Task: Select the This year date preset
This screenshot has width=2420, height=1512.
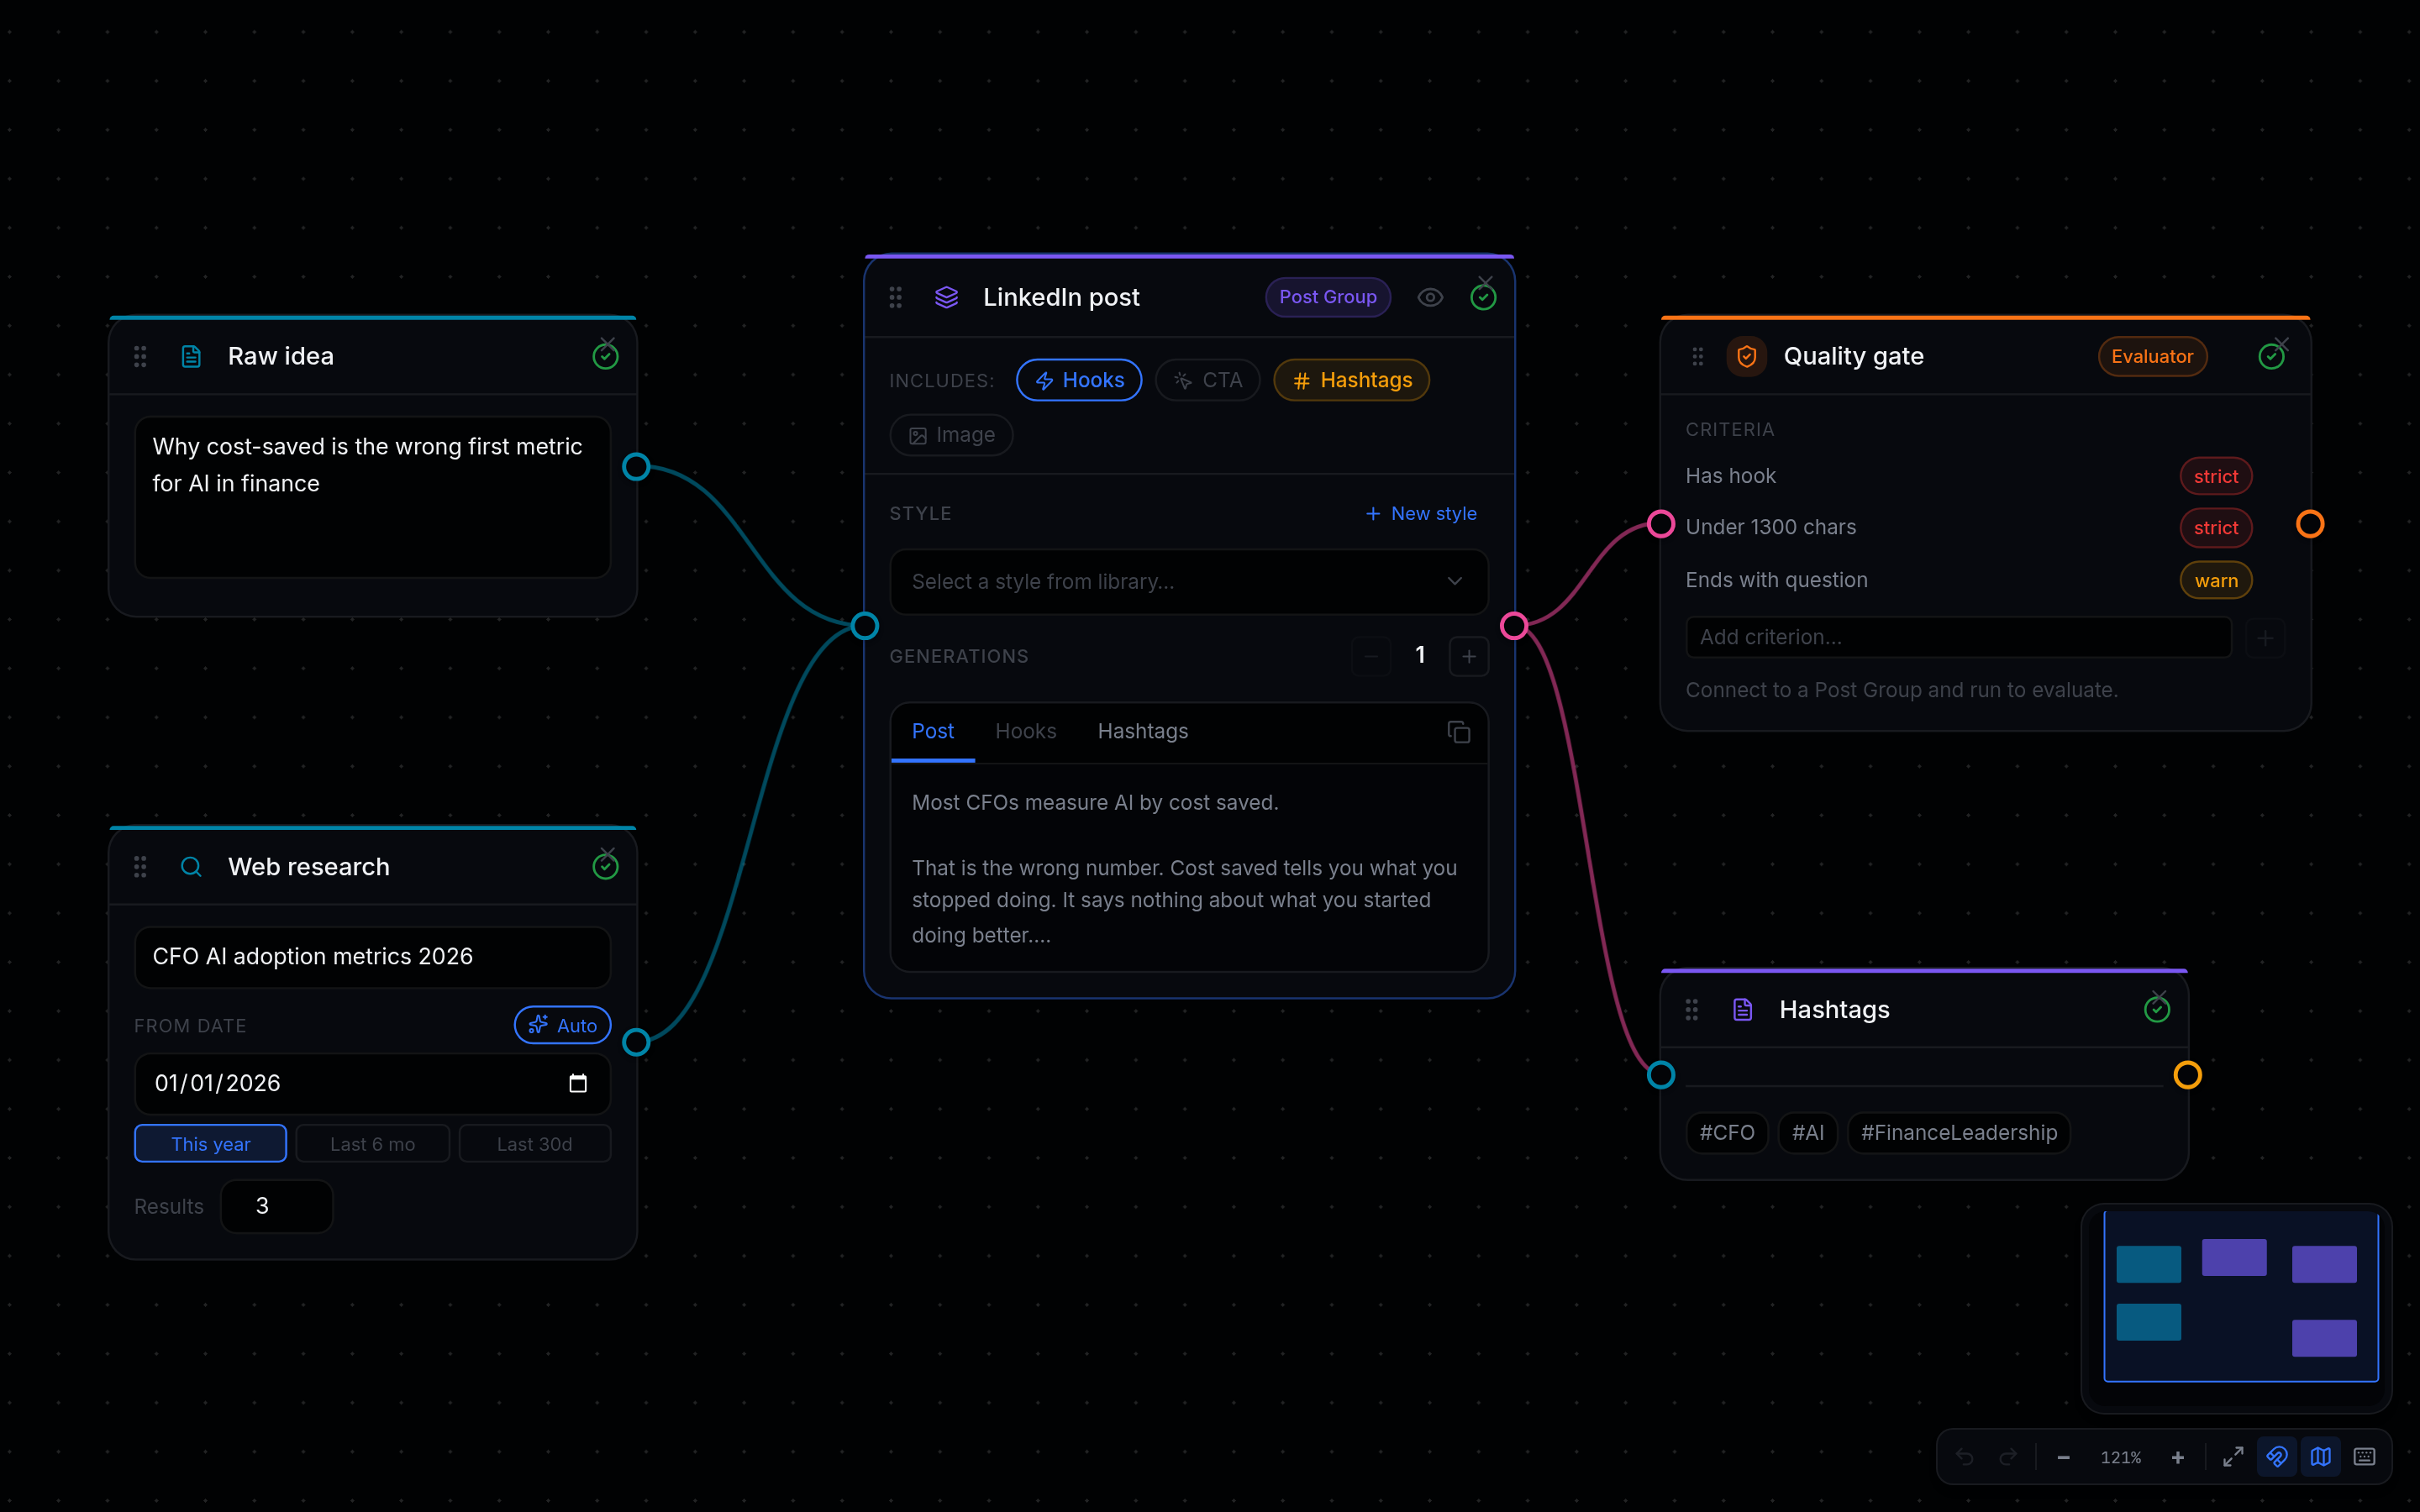Action: pos(210,1143)
